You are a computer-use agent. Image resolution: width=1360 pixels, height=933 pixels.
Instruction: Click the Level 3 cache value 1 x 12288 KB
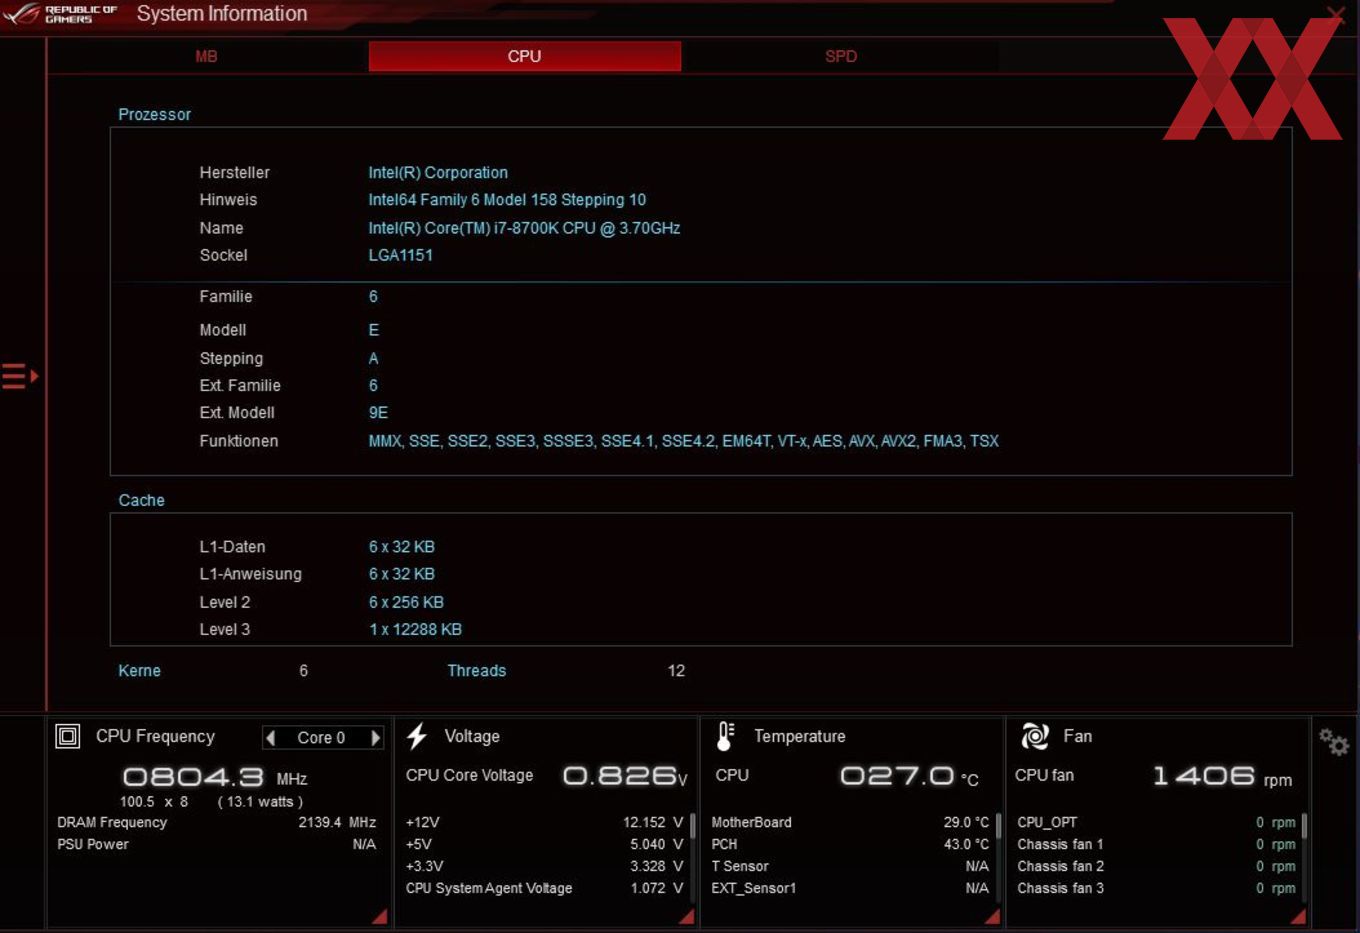pos(415,629)
